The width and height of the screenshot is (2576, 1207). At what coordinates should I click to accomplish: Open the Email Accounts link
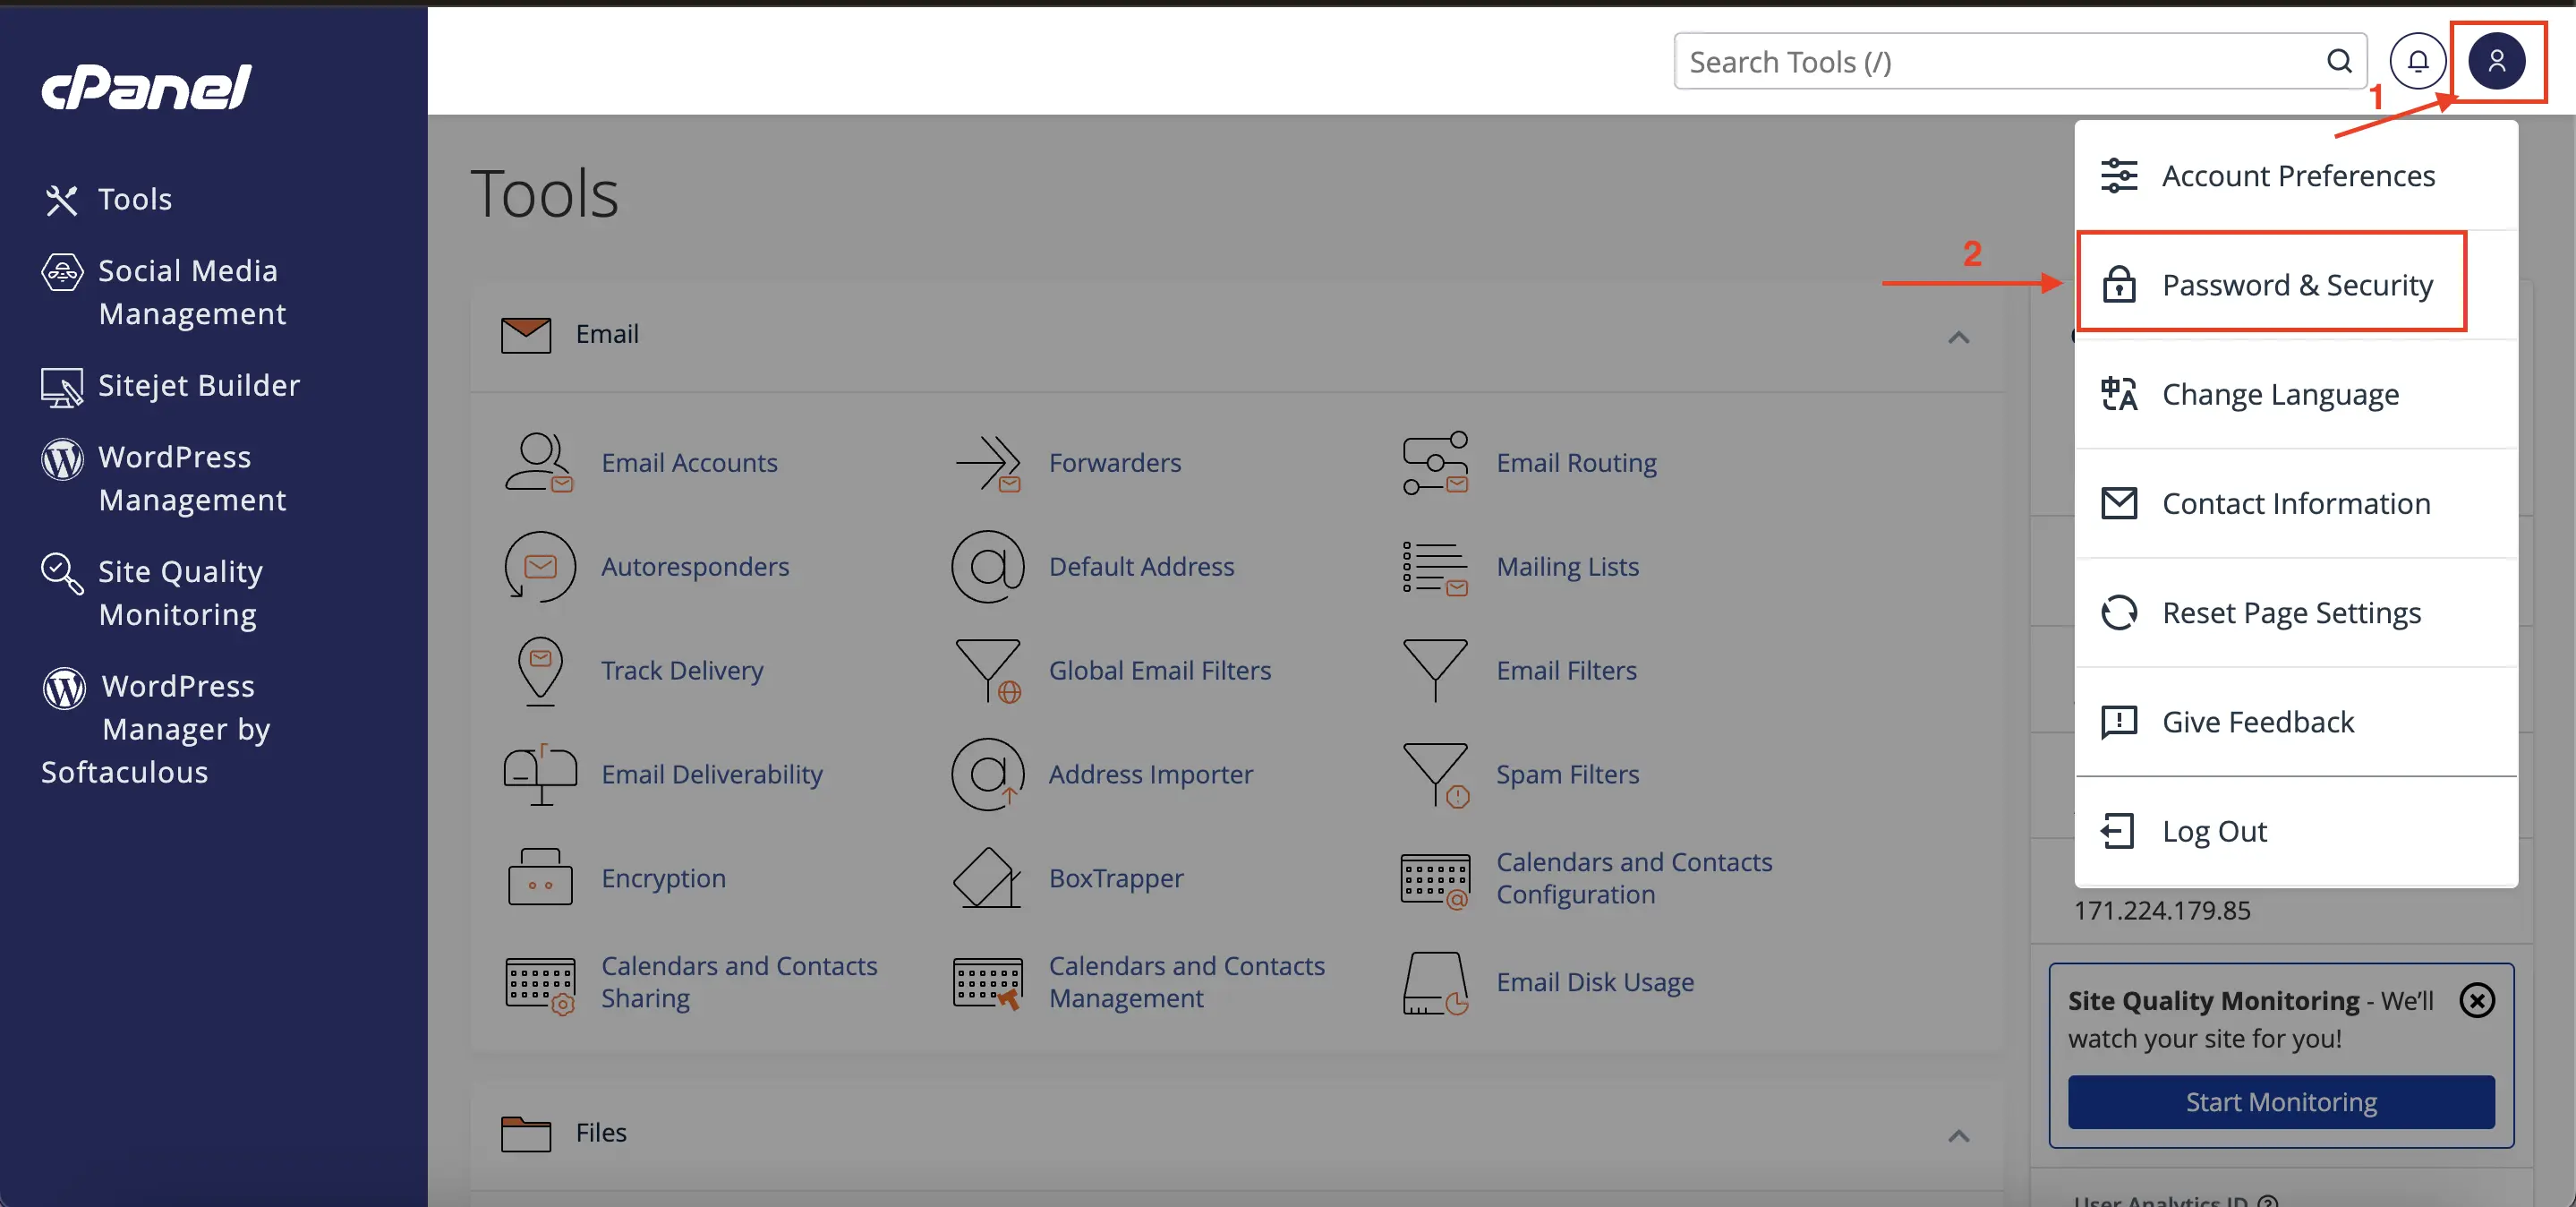pyautogui.click(x=689, y=463)
